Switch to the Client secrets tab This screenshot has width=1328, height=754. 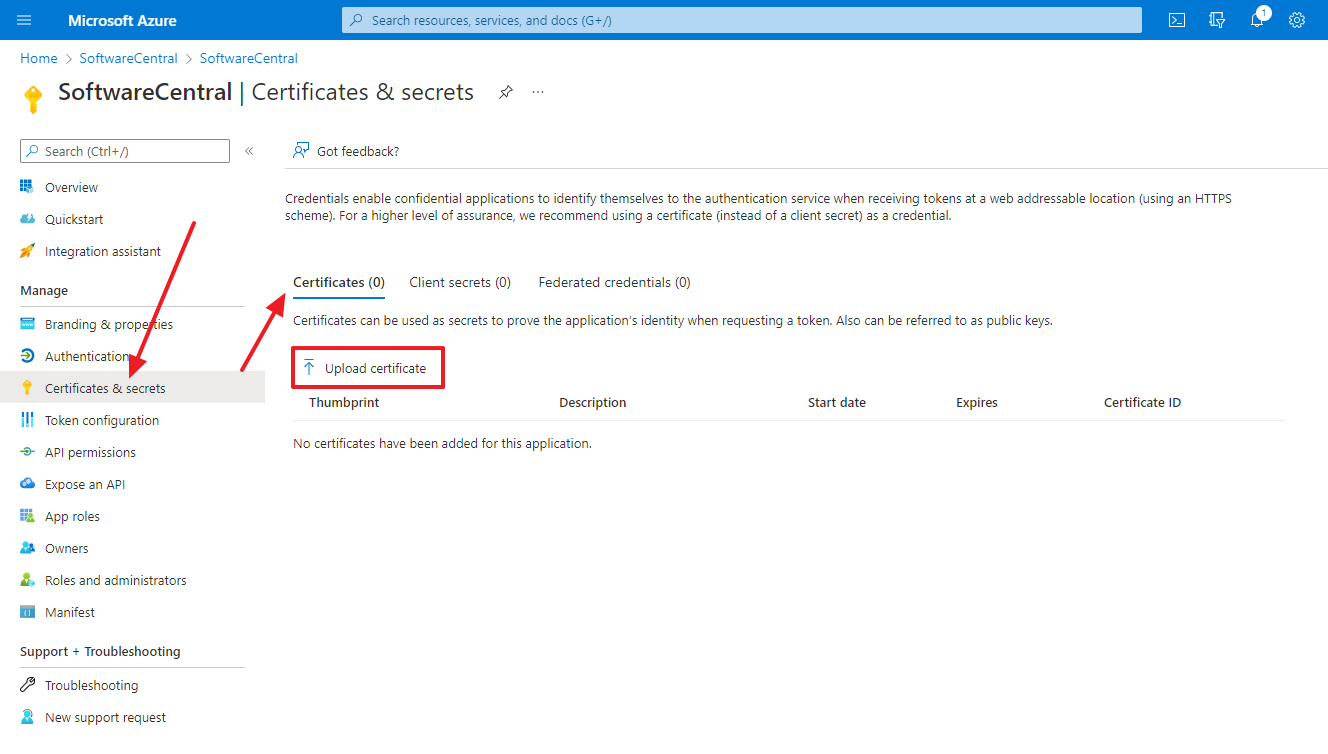coord(460,282)
